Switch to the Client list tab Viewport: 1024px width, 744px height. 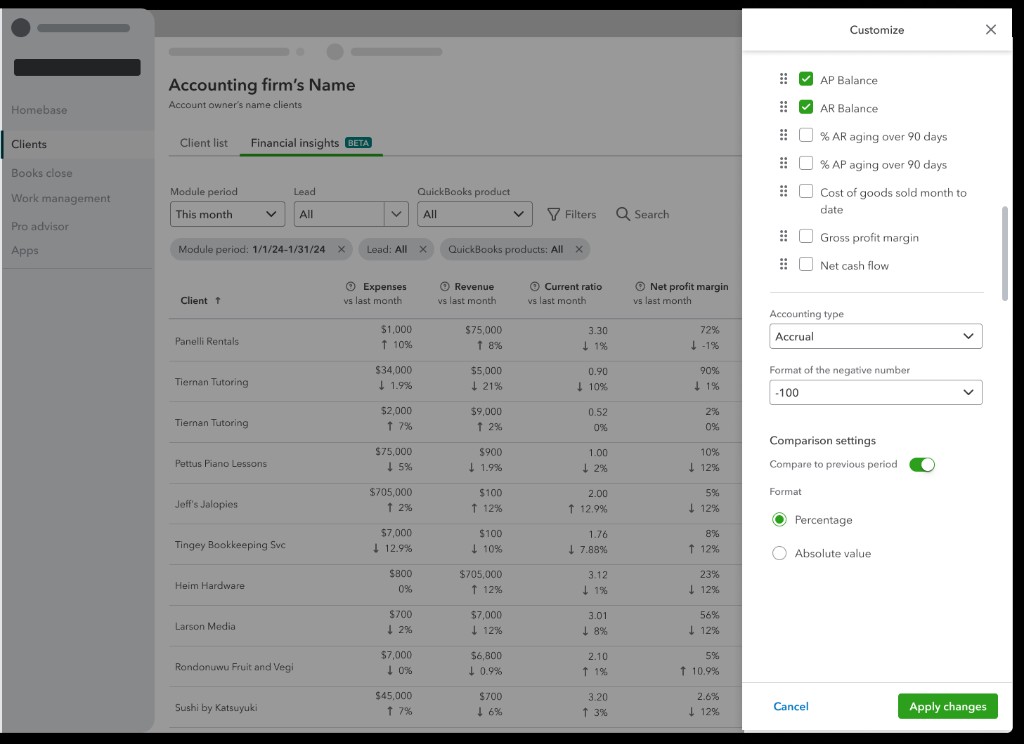pos(204,142)
